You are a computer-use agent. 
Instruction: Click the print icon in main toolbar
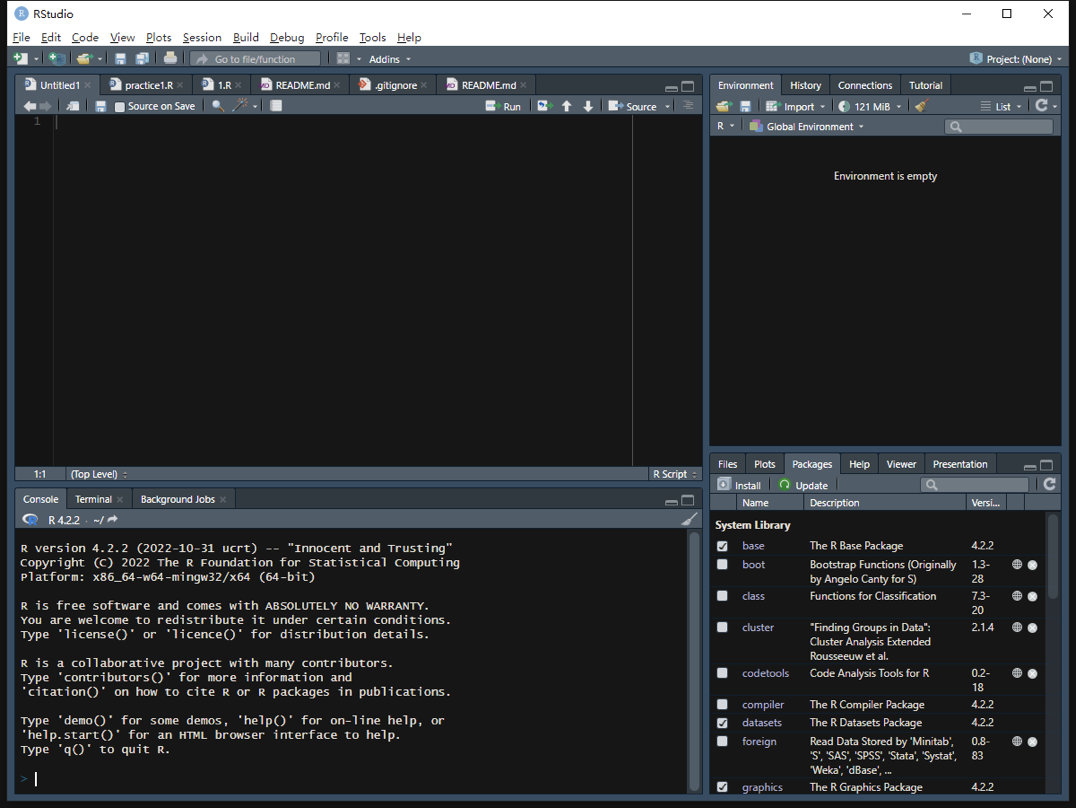(170, 59)
